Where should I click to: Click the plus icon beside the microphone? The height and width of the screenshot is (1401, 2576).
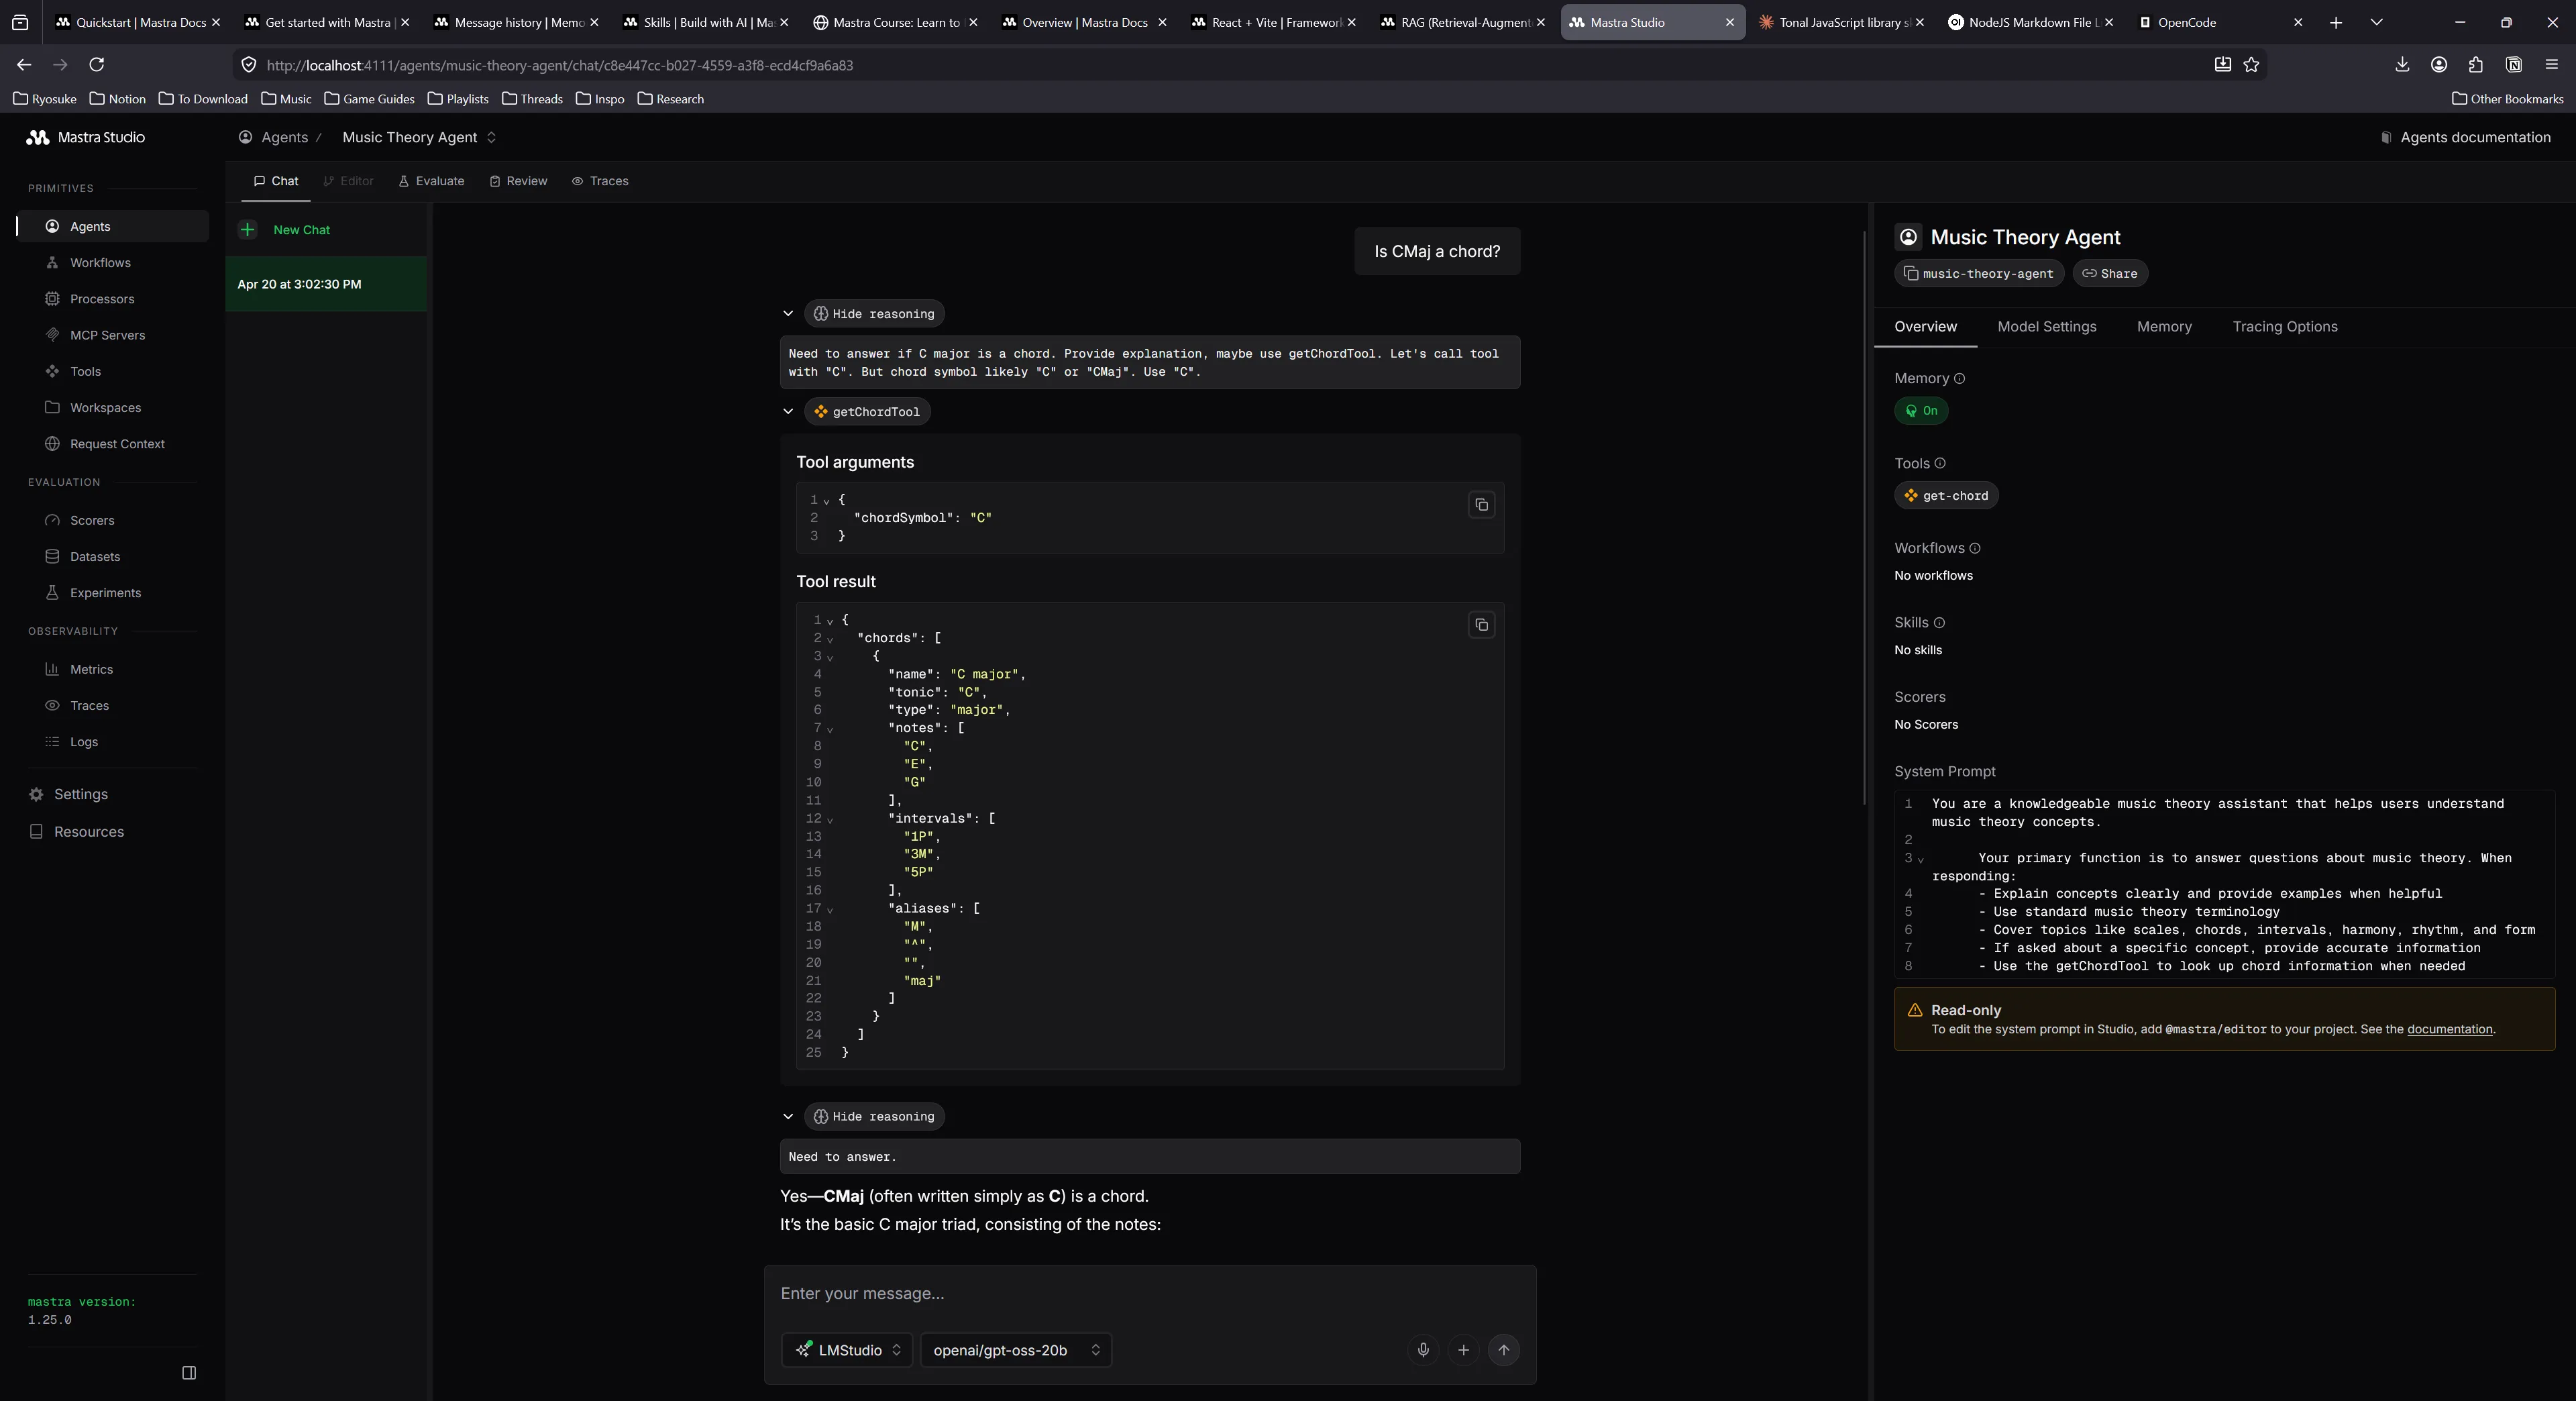point(1463,1349)
